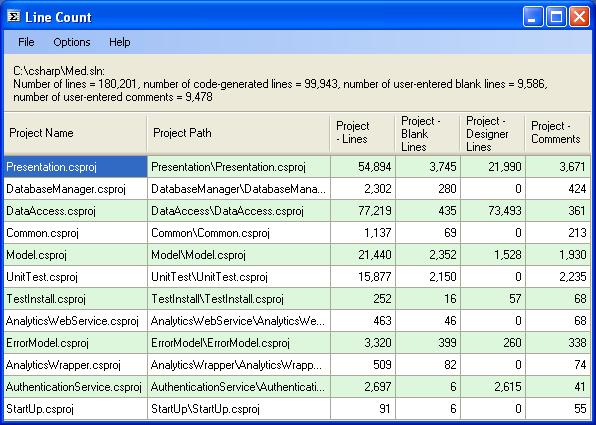Viewport: 596px width, 425px height.
Task: Select the StartUp.csproj project name cell
Action: tap(76, 409)
